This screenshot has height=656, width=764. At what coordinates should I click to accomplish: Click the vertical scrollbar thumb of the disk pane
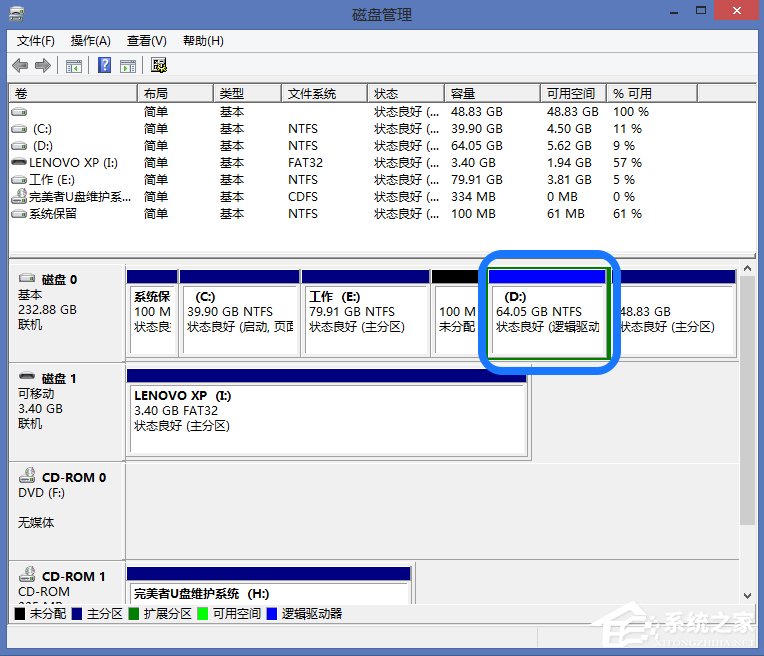pos(747,401)
